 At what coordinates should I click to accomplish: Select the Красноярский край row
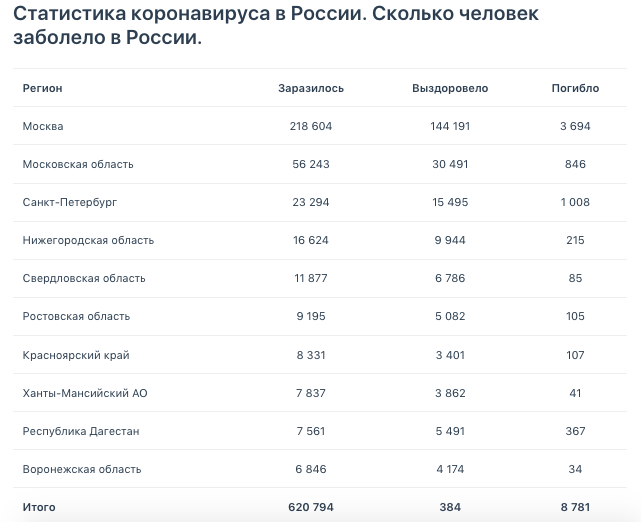click(x=76, y=355)
